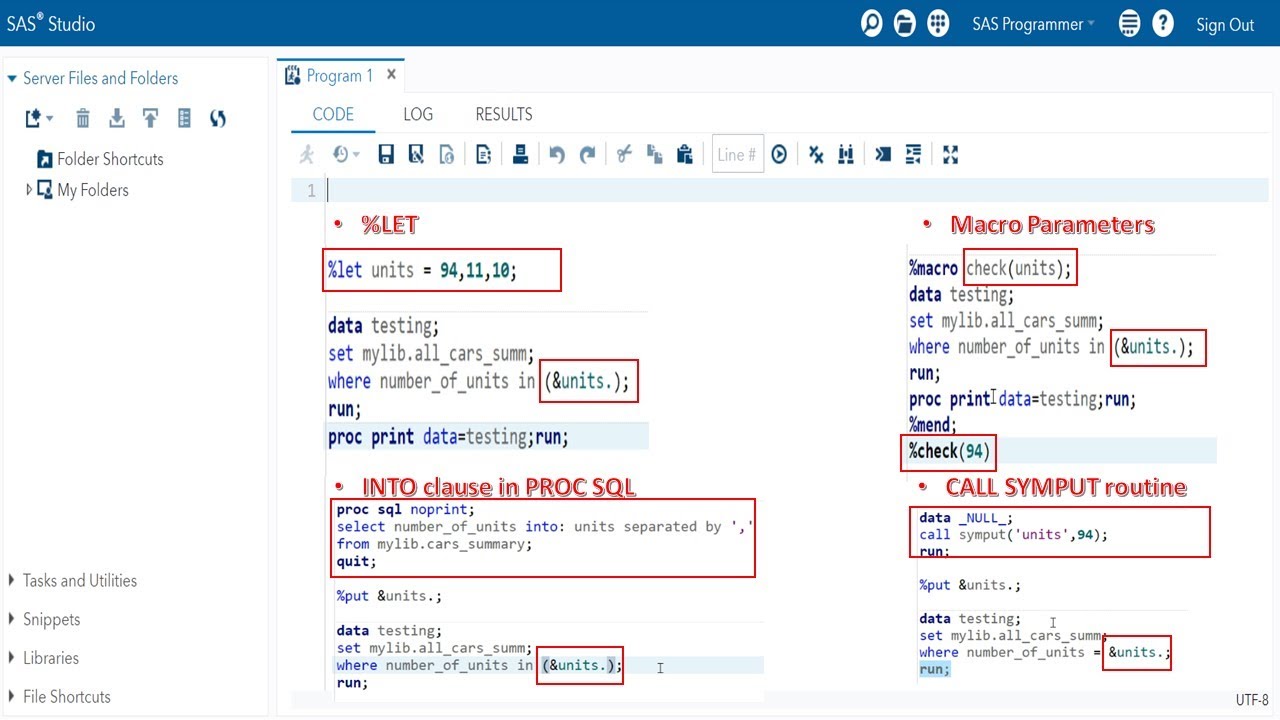Expand the My Folders tree node

[x=29, y=189]
